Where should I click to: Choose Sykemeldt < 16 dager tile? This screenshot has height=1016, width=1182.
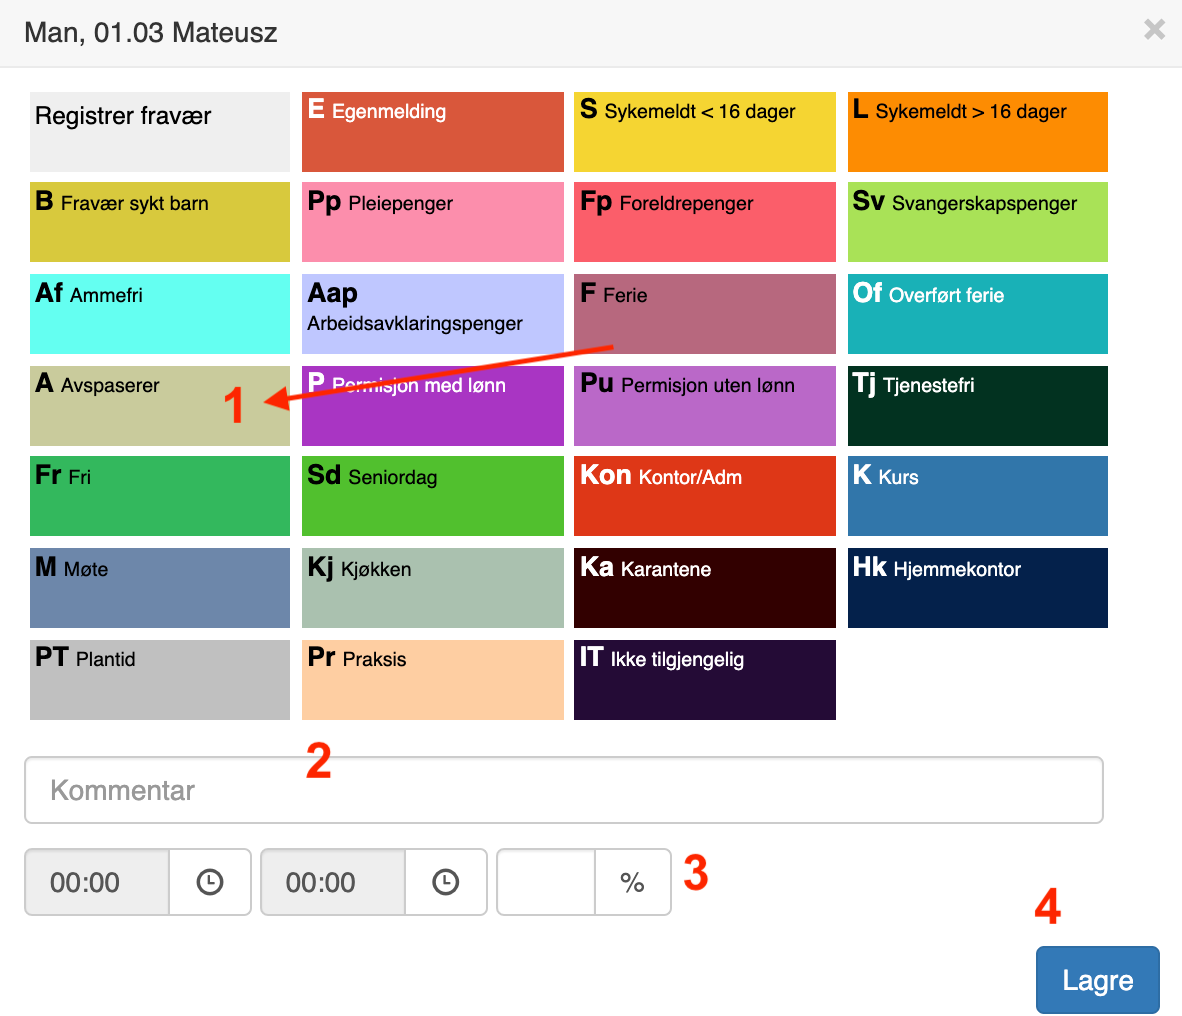pyautogui.click(x=704, y=132)
